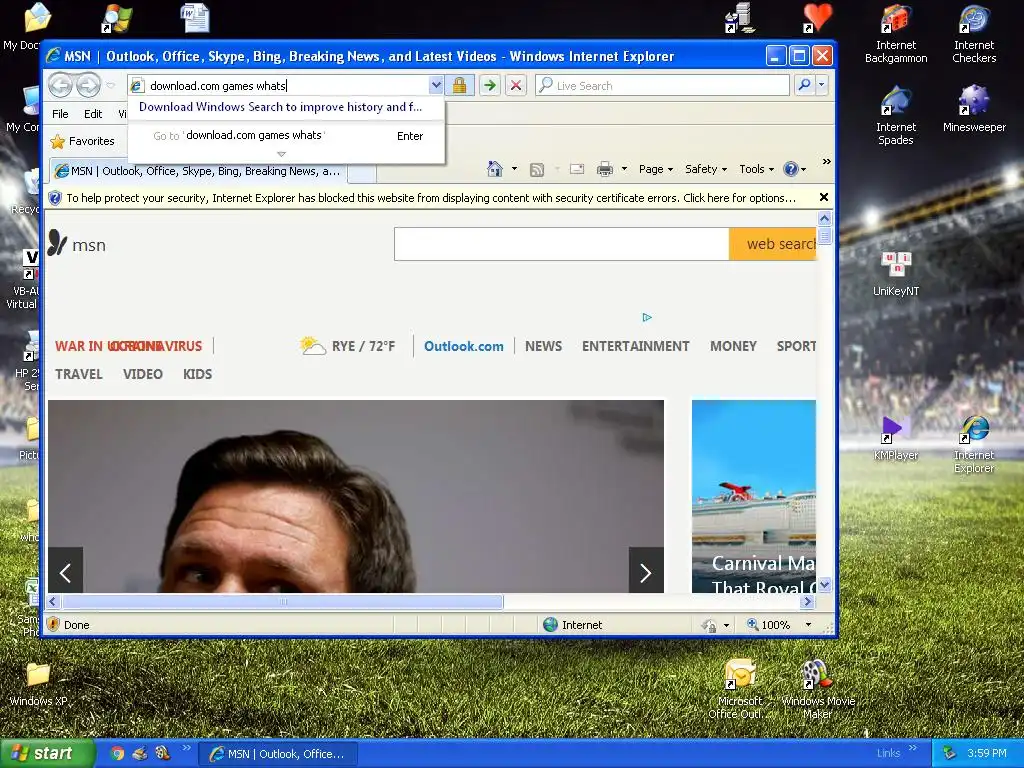
Task: Click the weather sun-cloud icon
Action: 312,345
